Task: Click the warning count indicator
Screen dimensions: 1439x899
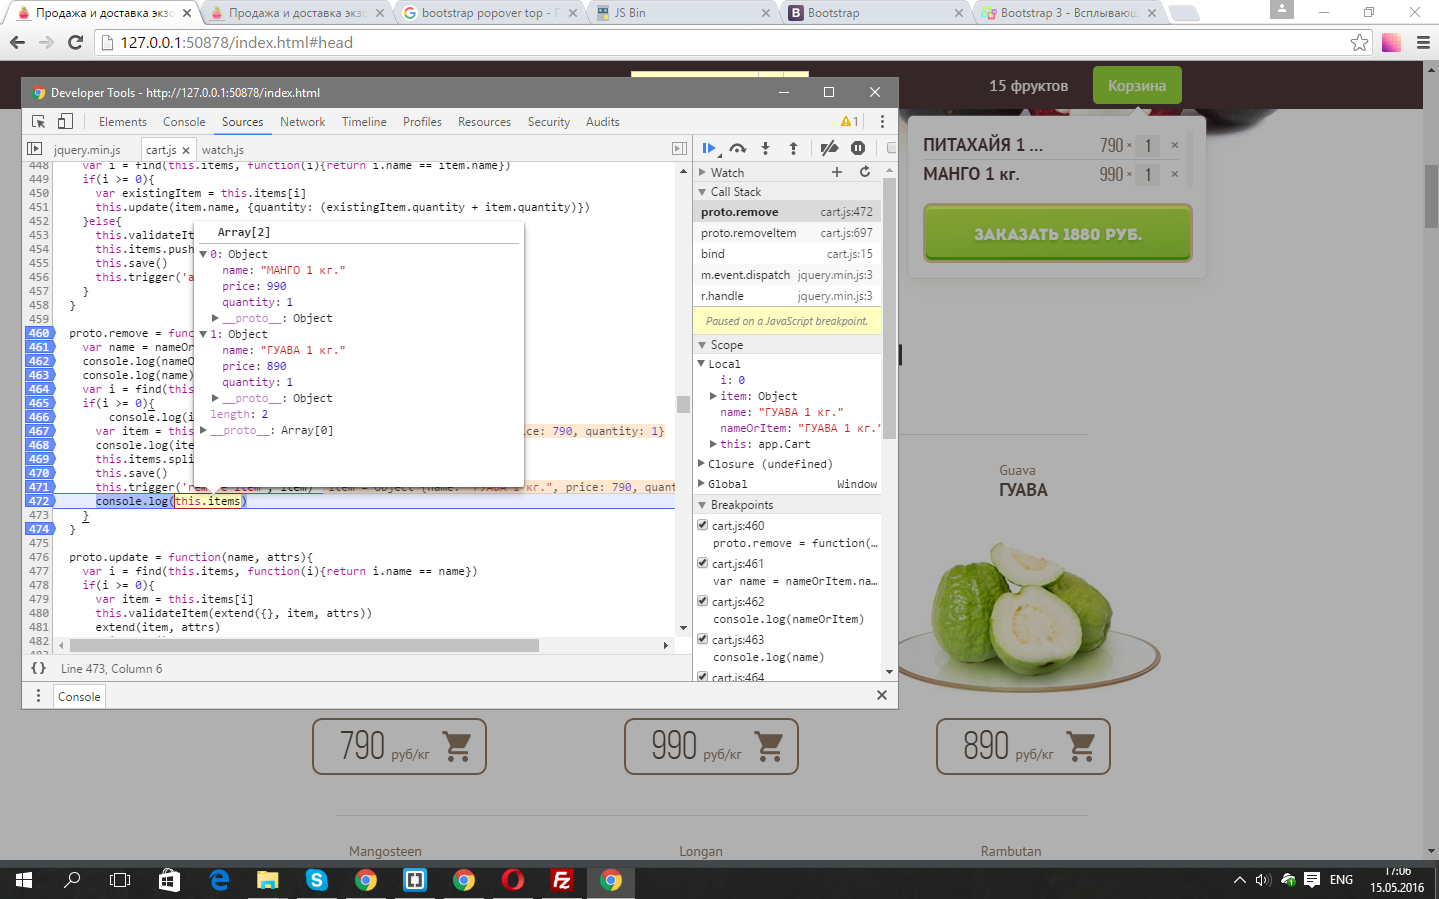Action: tap(849, 121)
